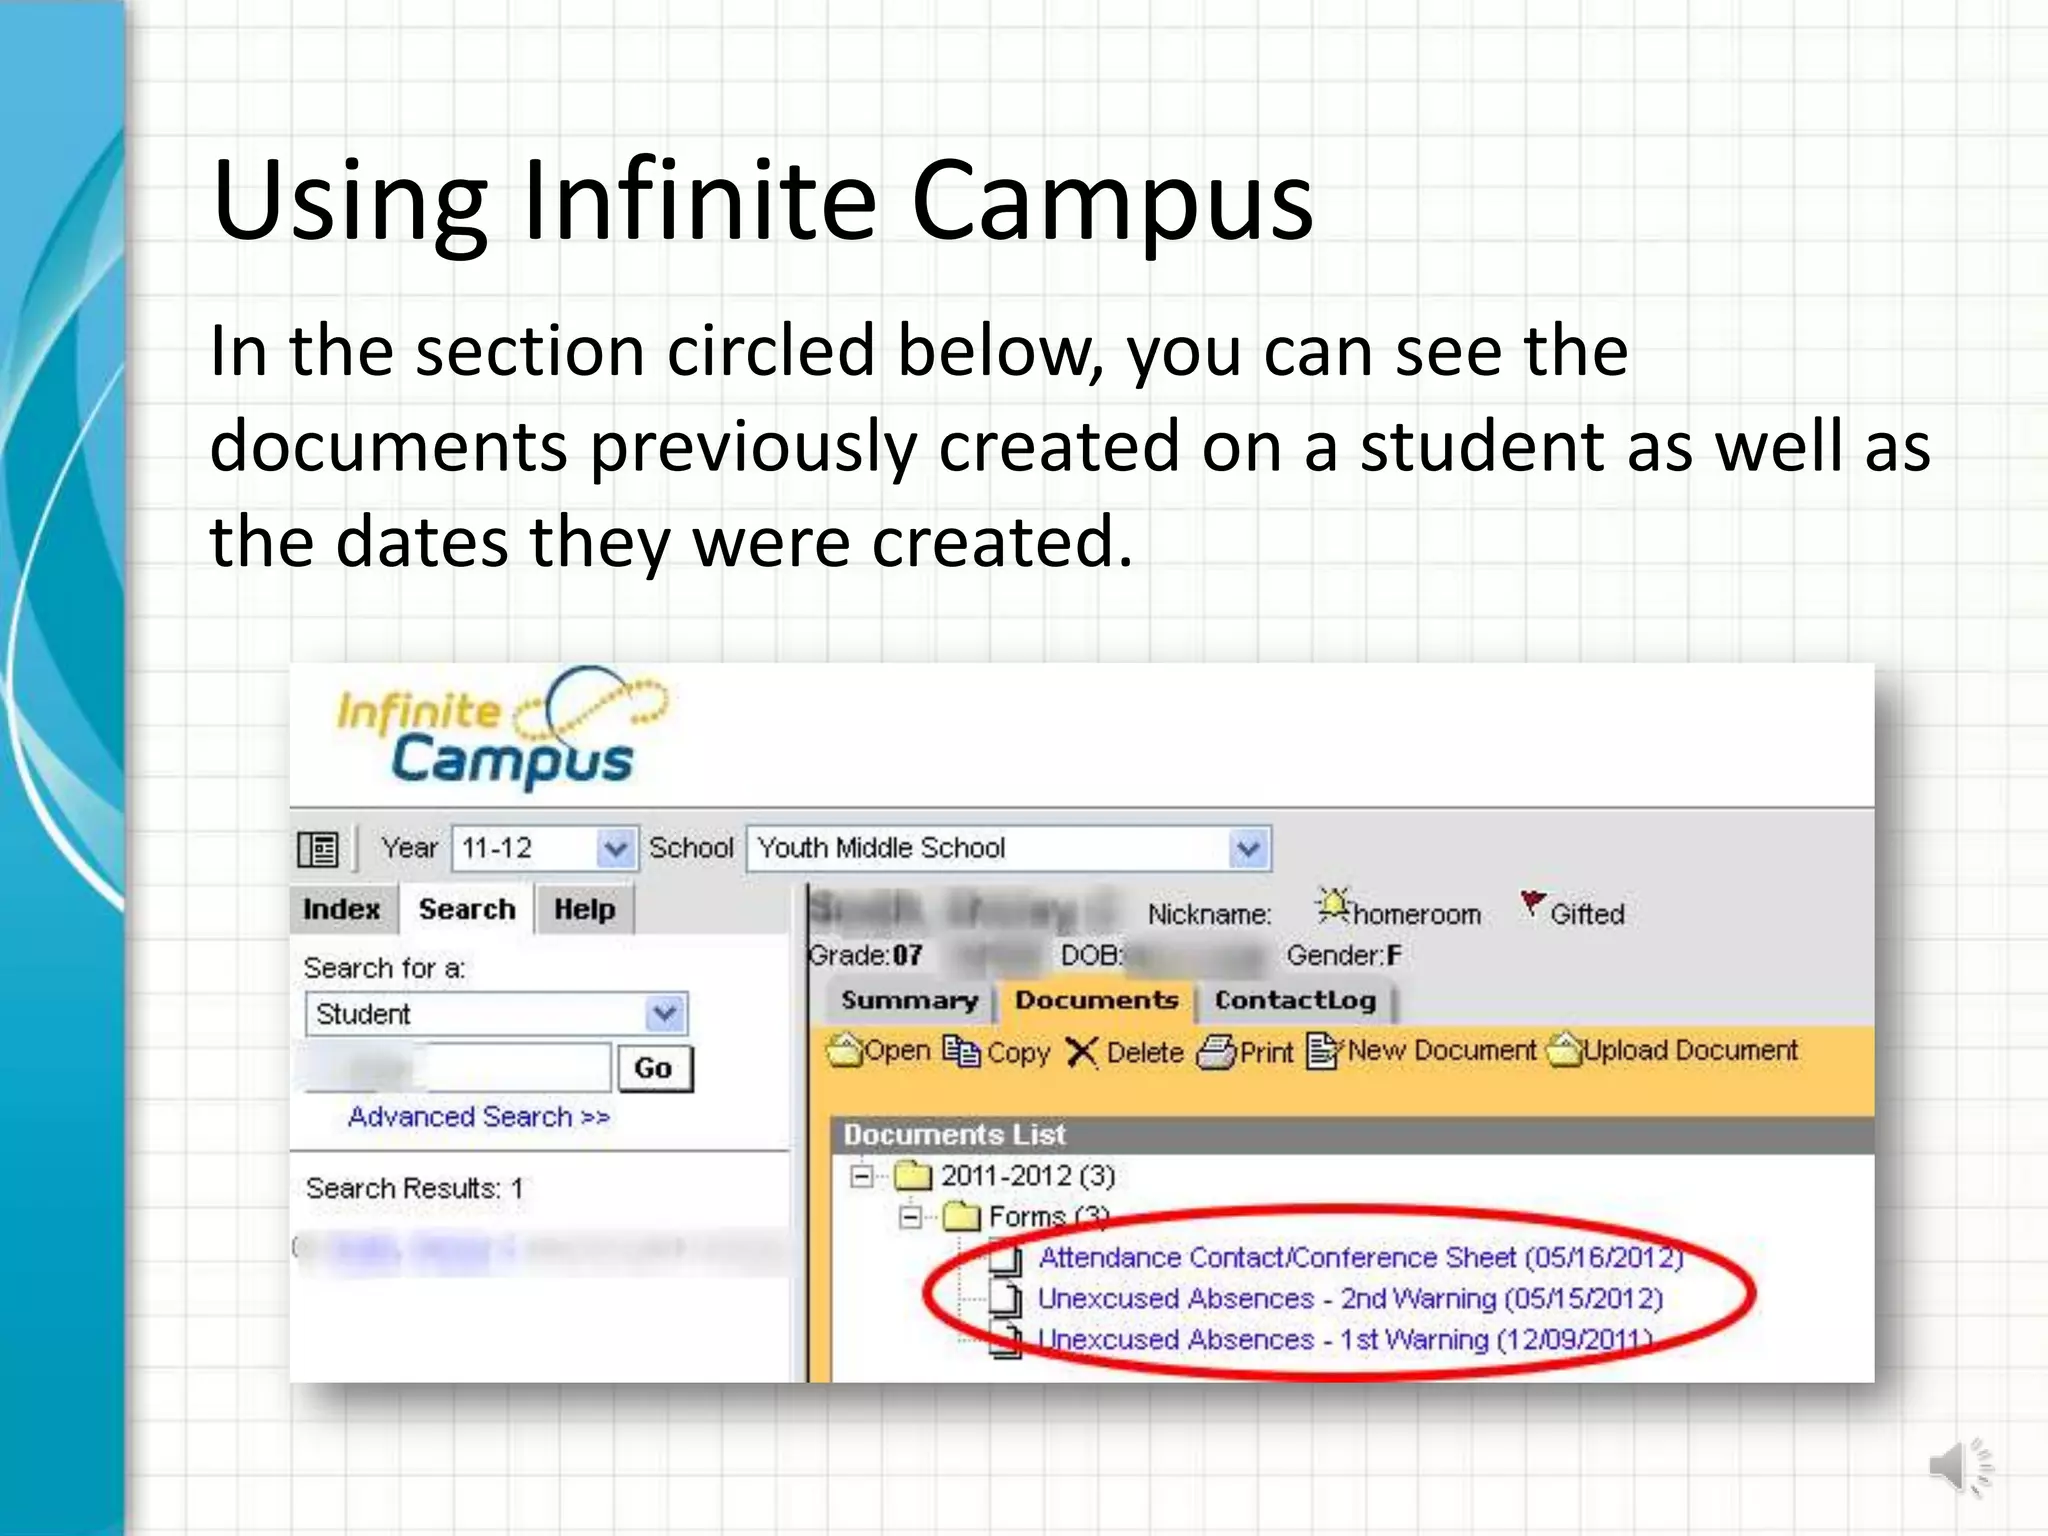Collapse the 2011-2012 (3) folder
2048x1536 pixels.
(861, 1176)
